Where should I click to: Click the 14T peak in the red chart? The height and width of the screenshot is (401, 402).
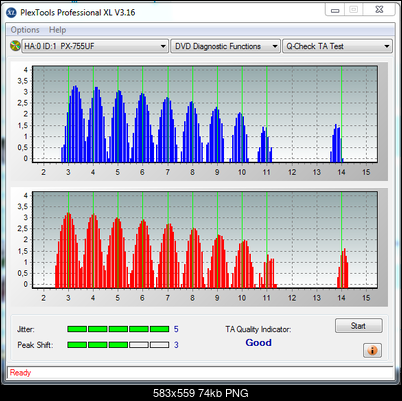tap(343, 268)
